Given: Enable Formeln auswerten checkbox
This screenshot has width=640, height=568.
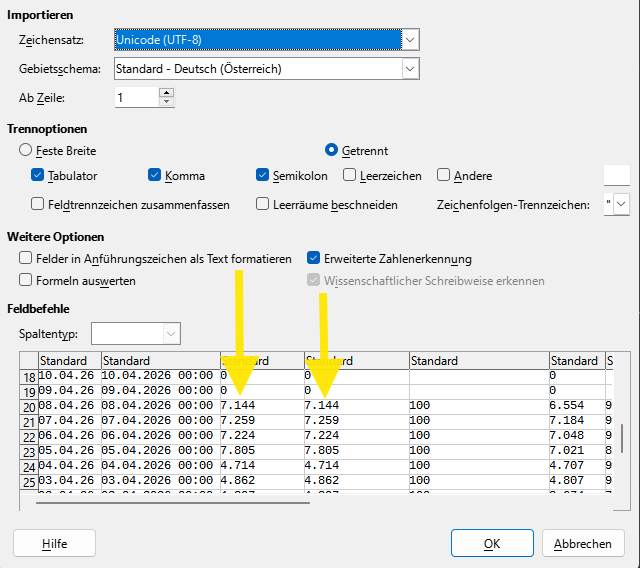Looking at the screenshot, I should [x=26, y=281].
